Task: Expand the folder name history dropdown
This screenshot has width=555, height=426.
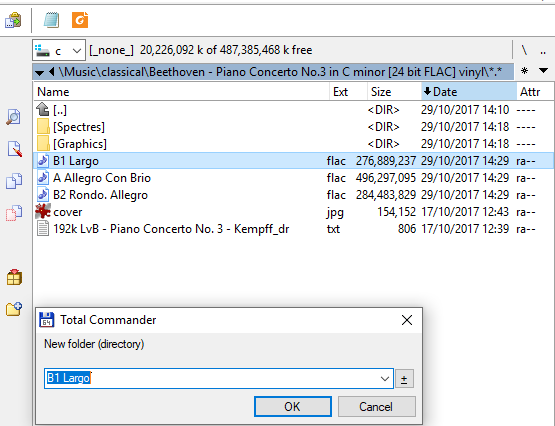Action: tap(385, 379)
